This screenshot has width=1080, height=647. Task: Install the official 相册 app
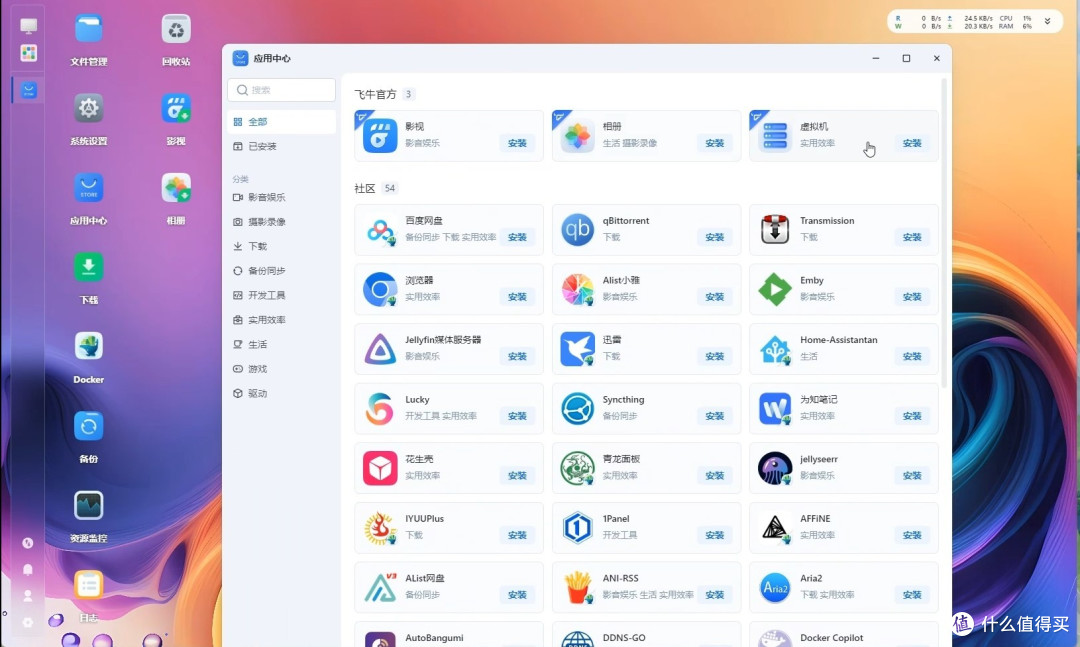coord(714,143)
